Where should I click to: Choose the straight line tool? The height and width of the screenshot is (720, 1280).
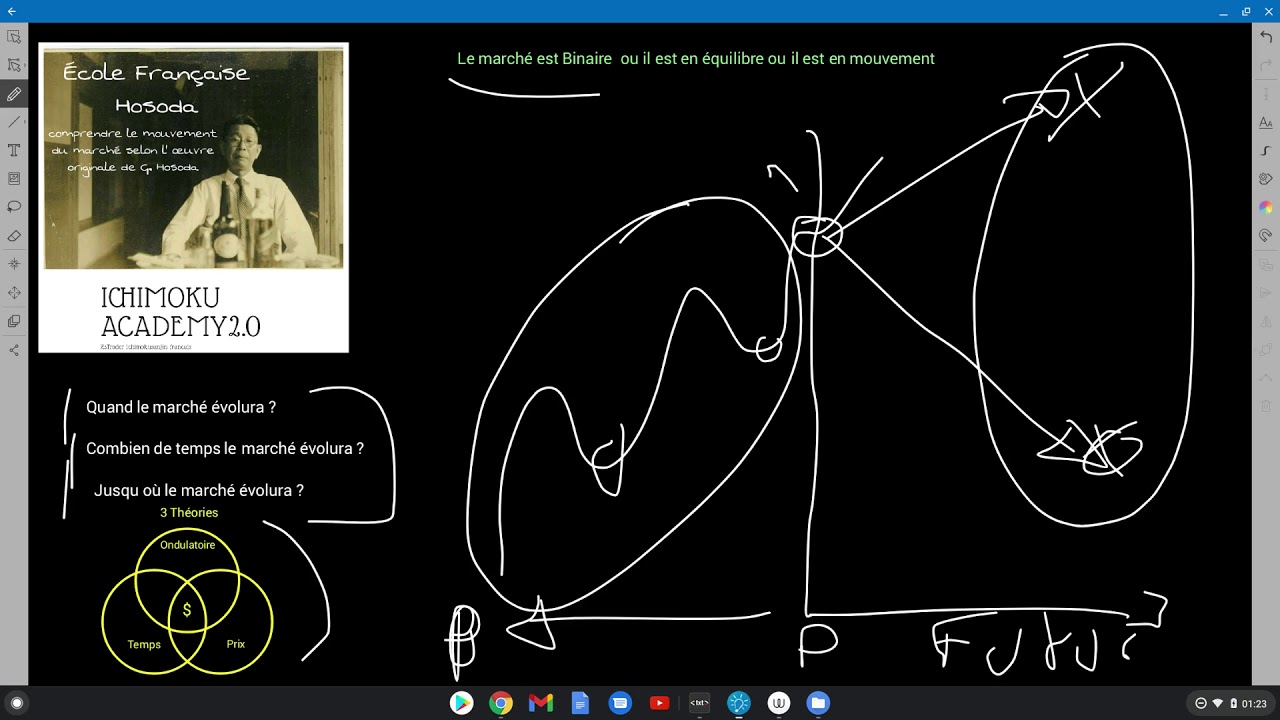click(x=14, y=122)
